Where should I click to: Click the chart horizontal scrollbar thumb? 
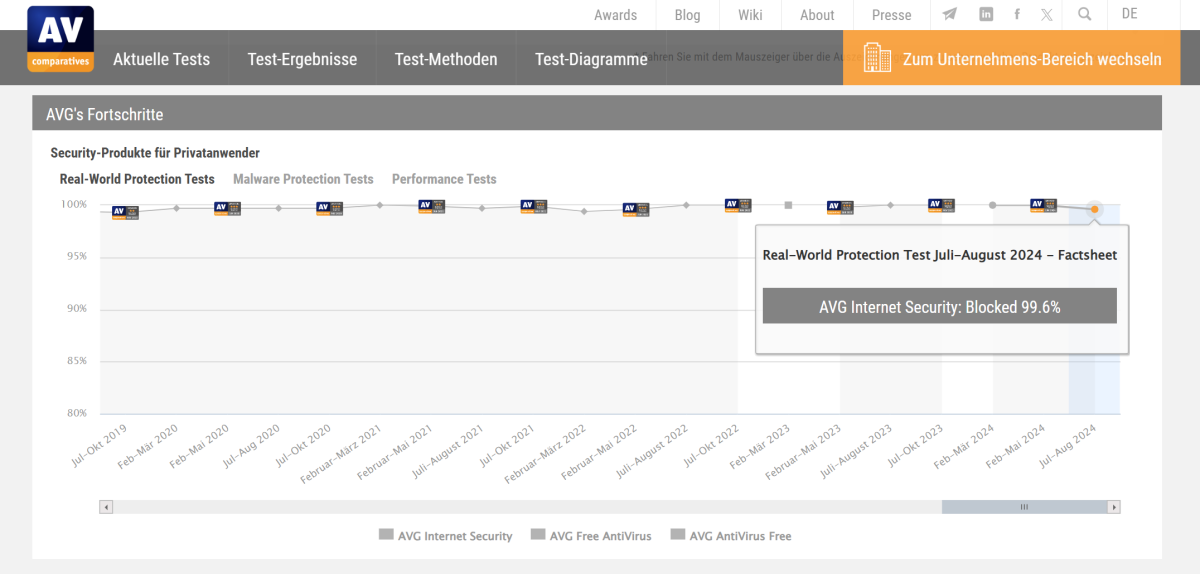point(1024,507)
